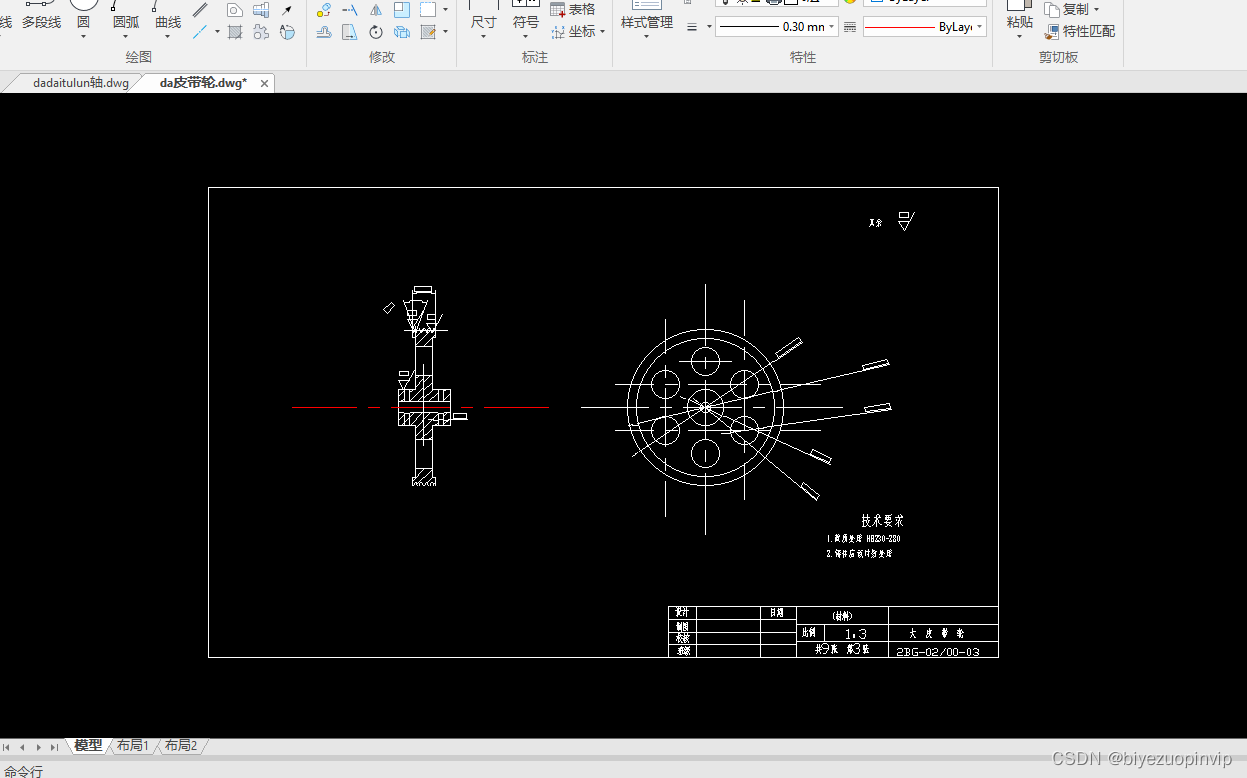This screenshot has width=1247, height=778.
Task: Switch to the 布局1 layout tab
Action: [133, 746]
